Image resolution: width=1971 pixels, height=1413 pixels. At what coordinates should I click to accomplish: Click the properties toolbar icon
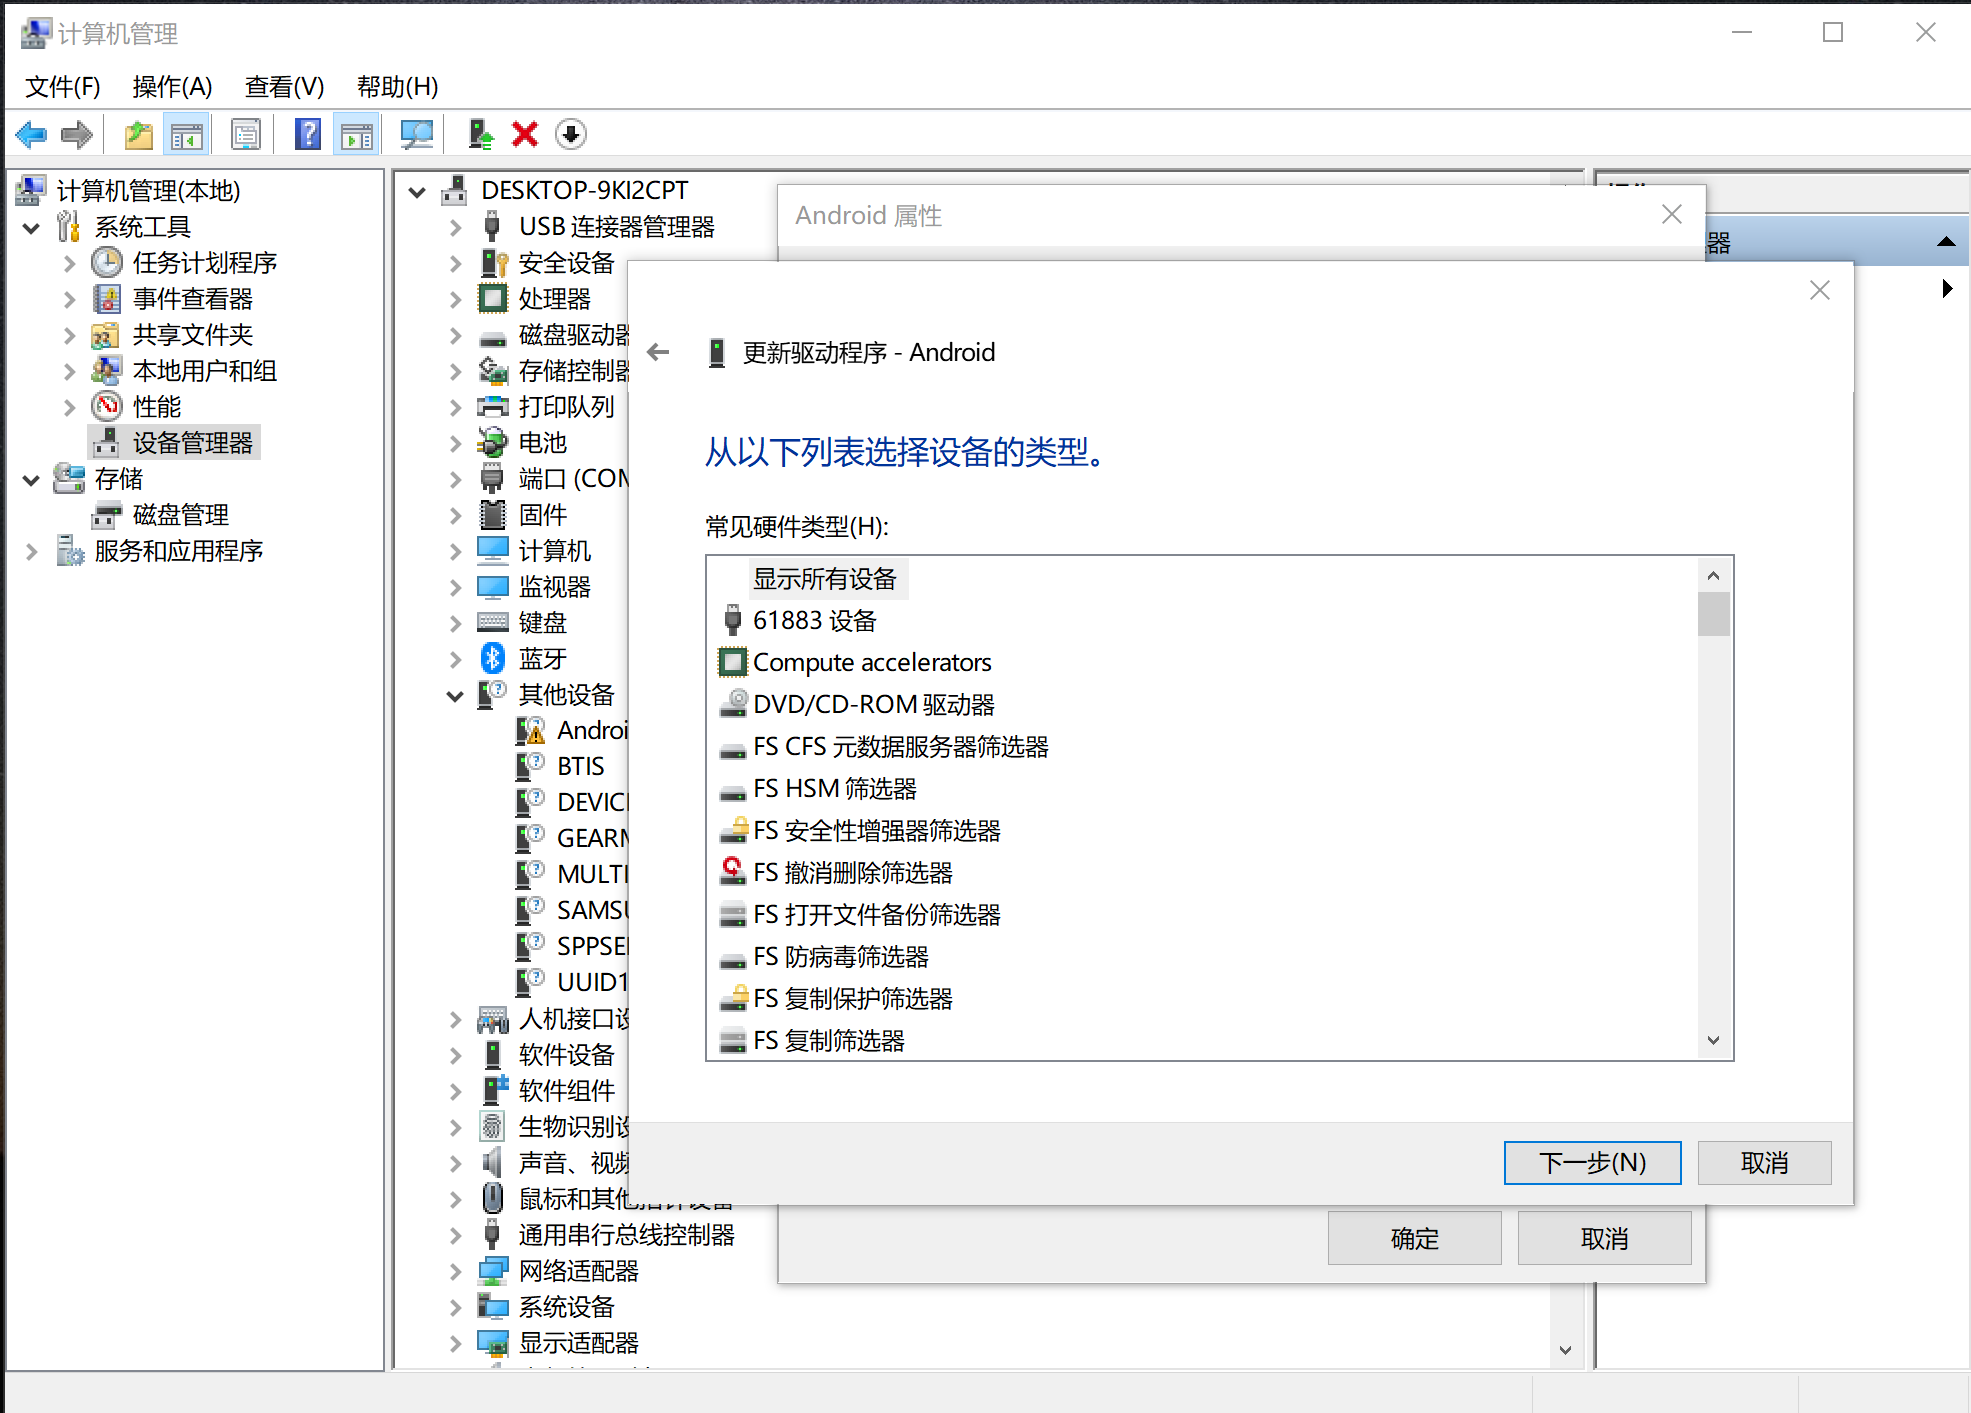[x=245, y=133]
